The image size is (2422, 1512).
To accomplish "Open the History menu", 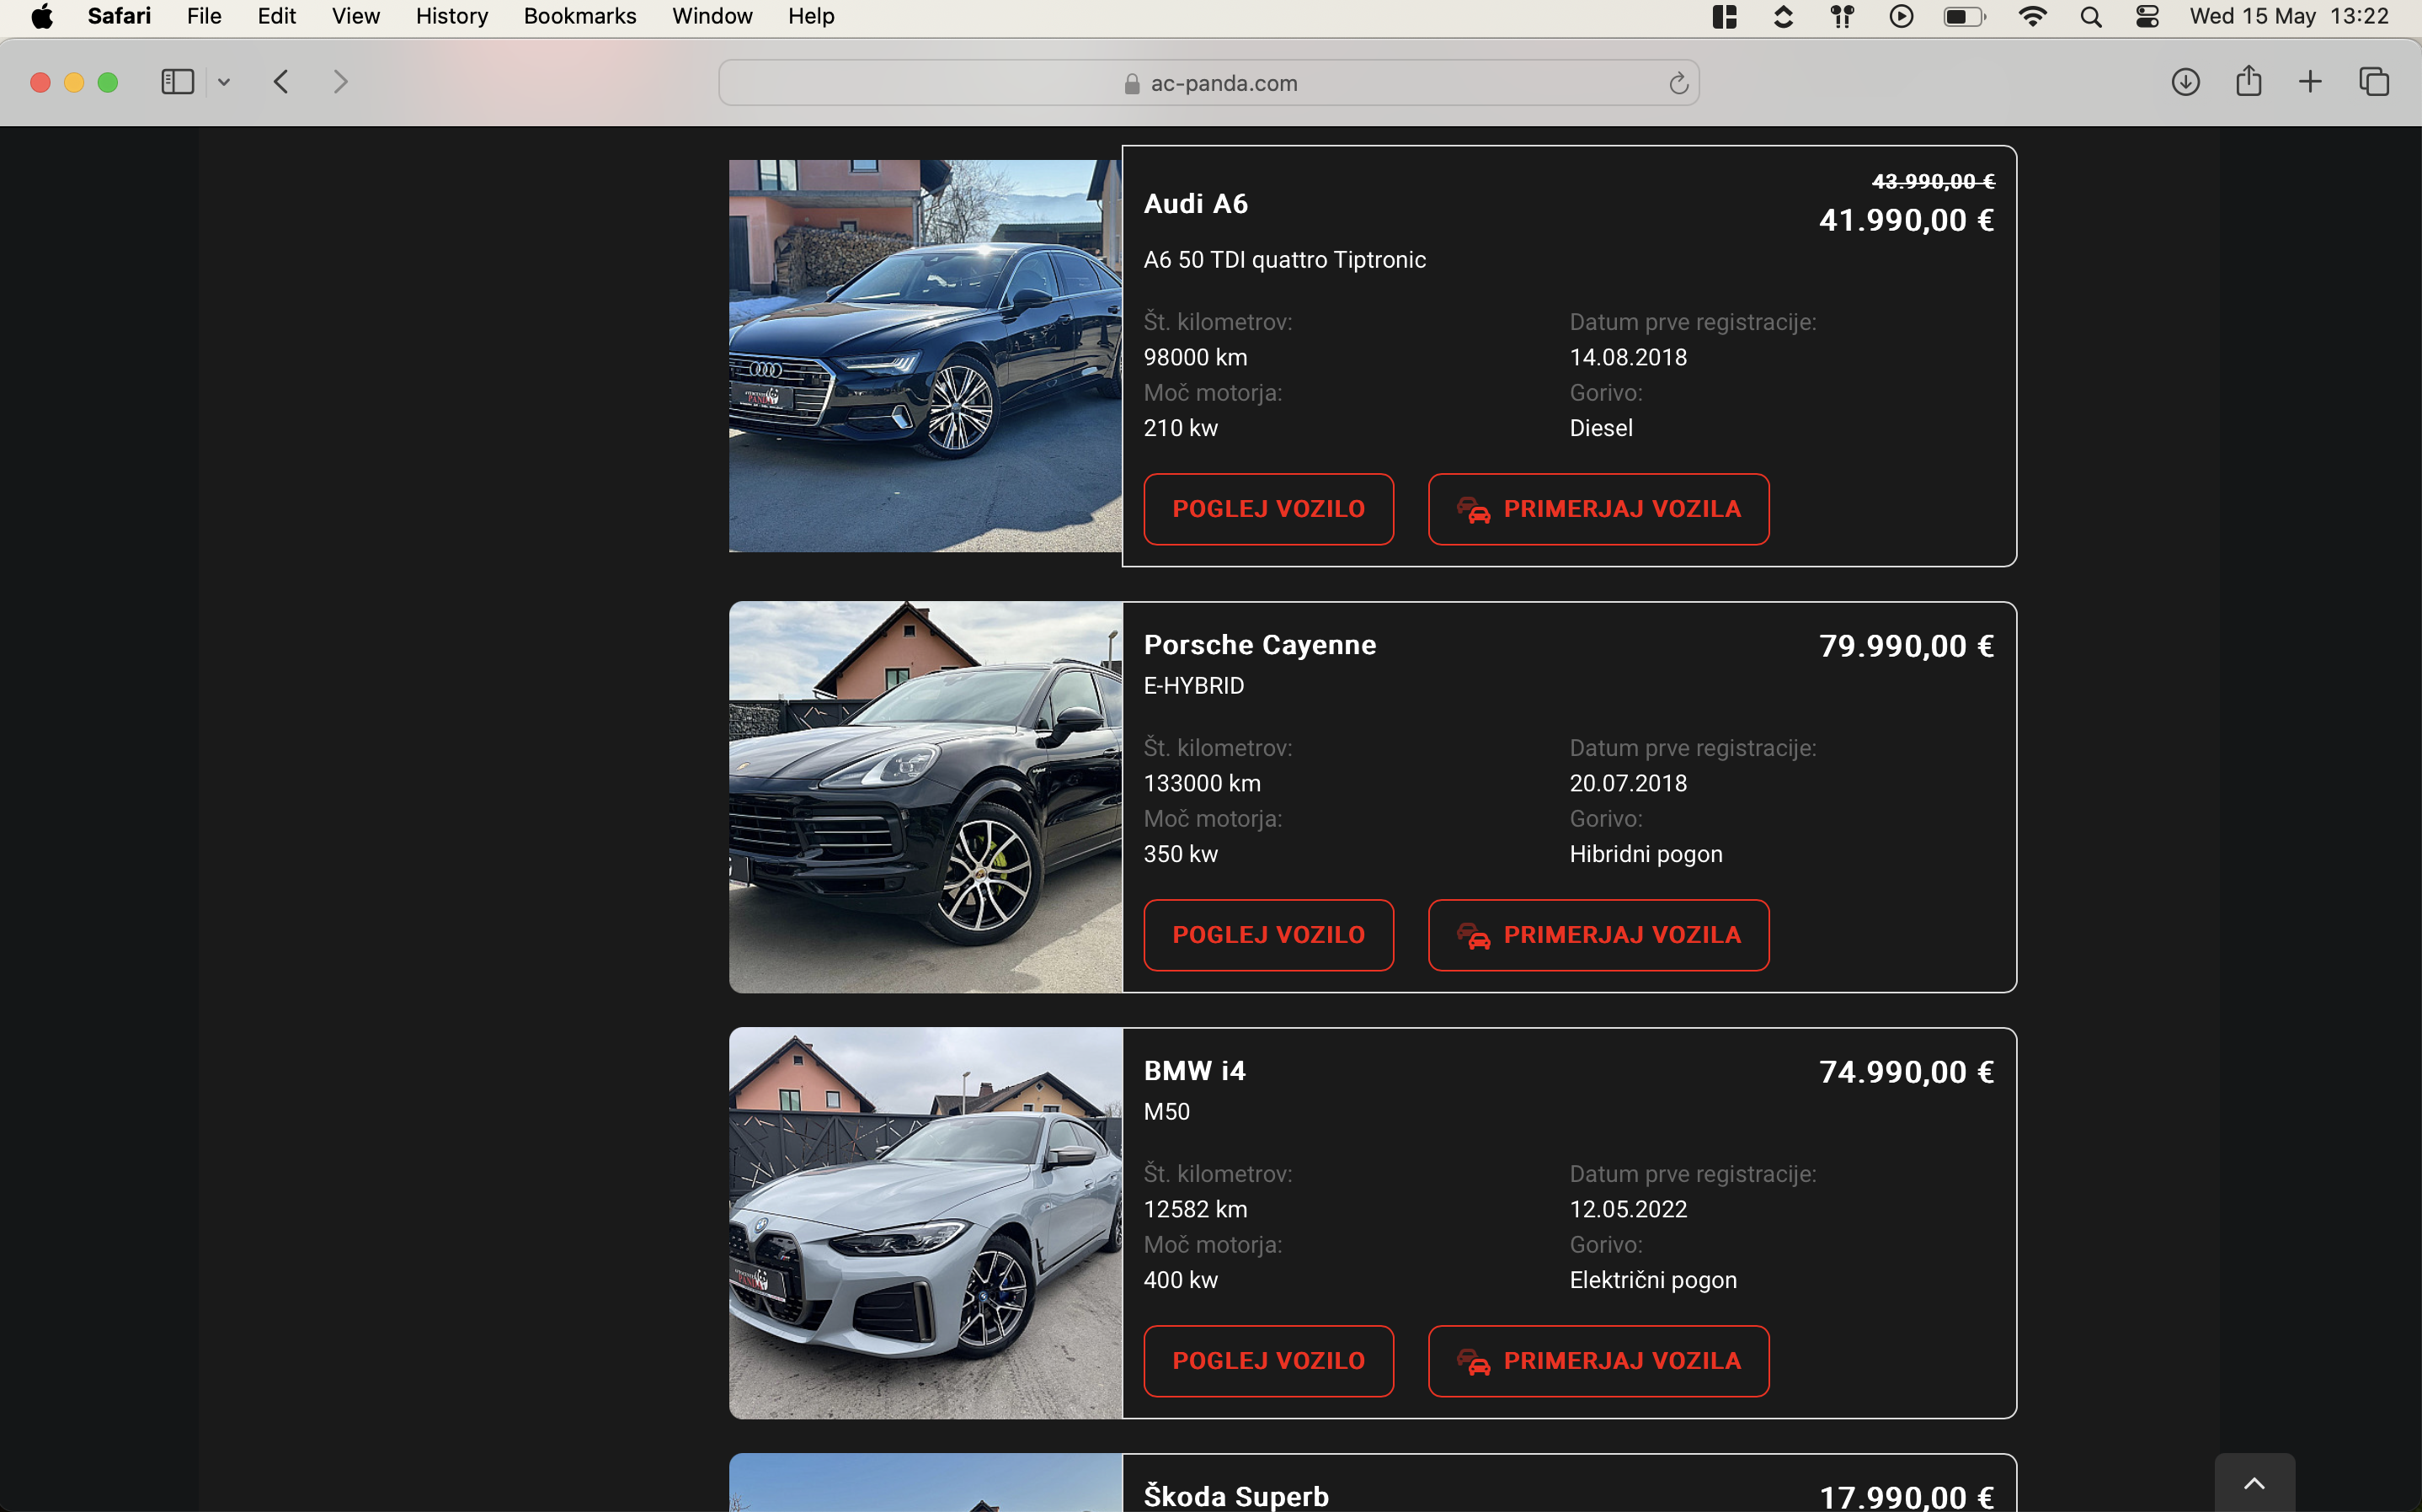I will point(452,16).
